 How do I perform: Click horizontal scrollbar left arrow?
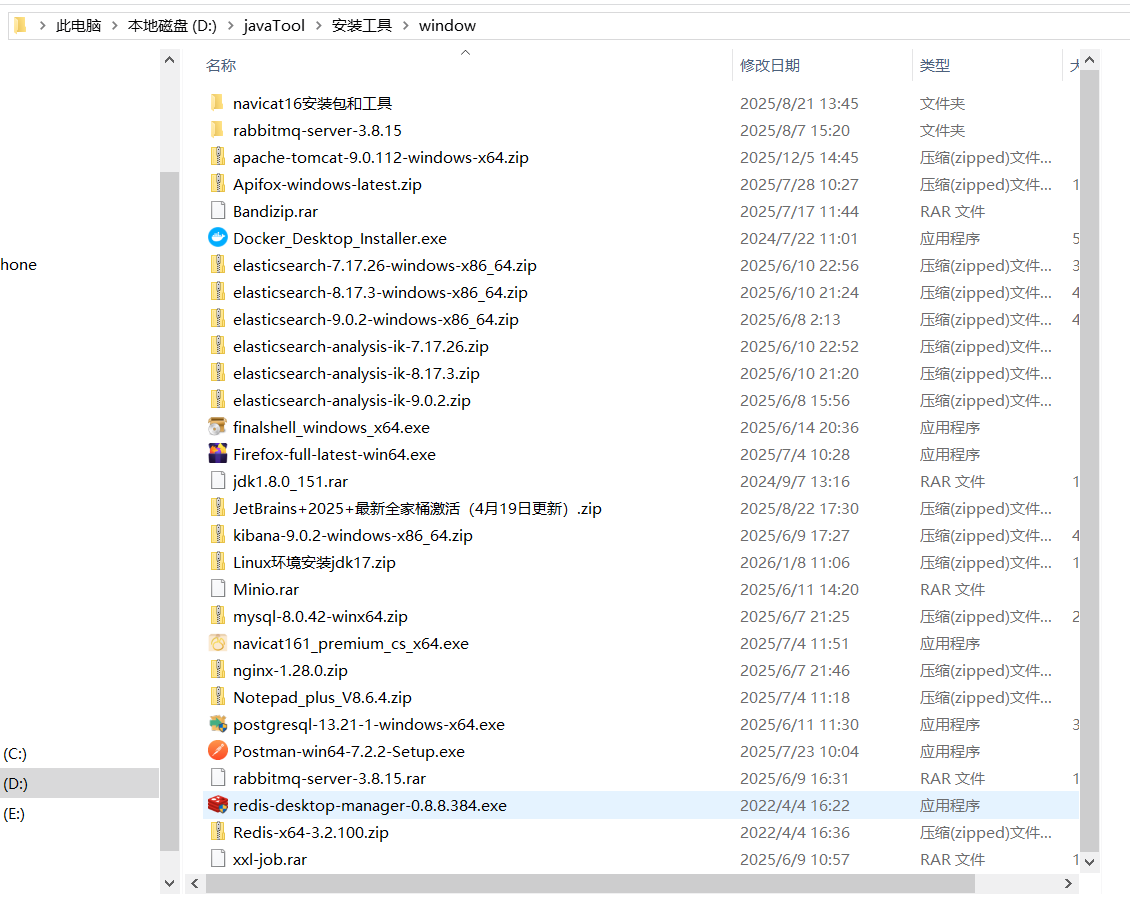(195, 883)
